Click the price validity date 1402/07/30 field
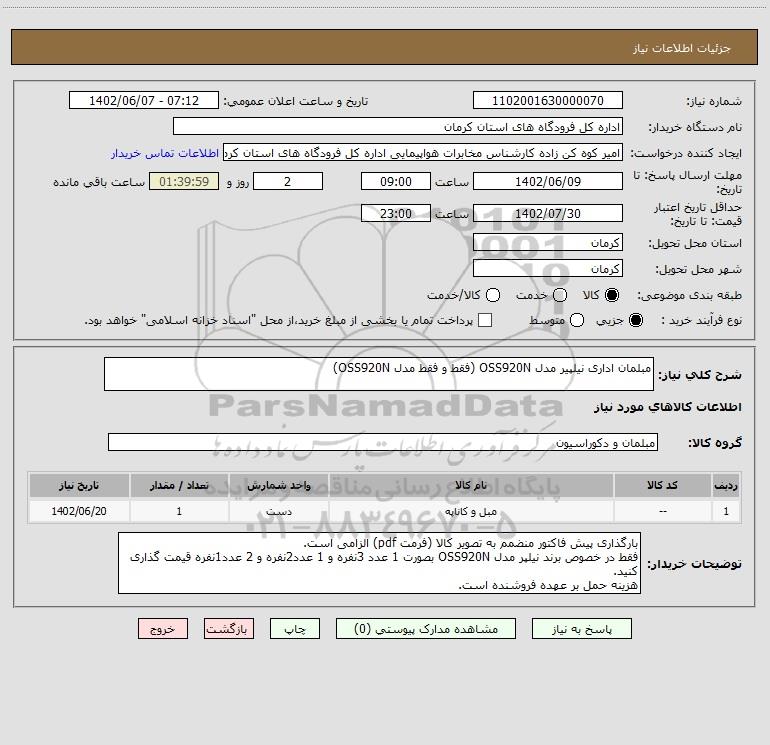Image resolution: width=770 pixels, height=745 pixels. point(548,213)
